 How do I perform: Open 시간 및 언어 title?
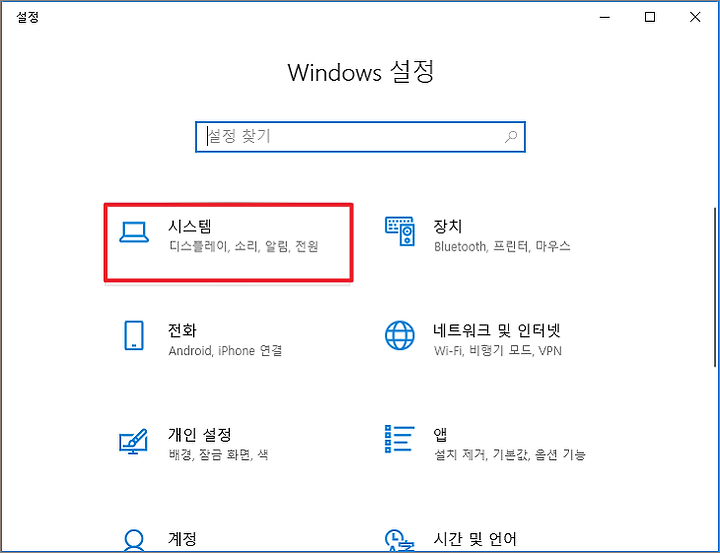[475, 539]
